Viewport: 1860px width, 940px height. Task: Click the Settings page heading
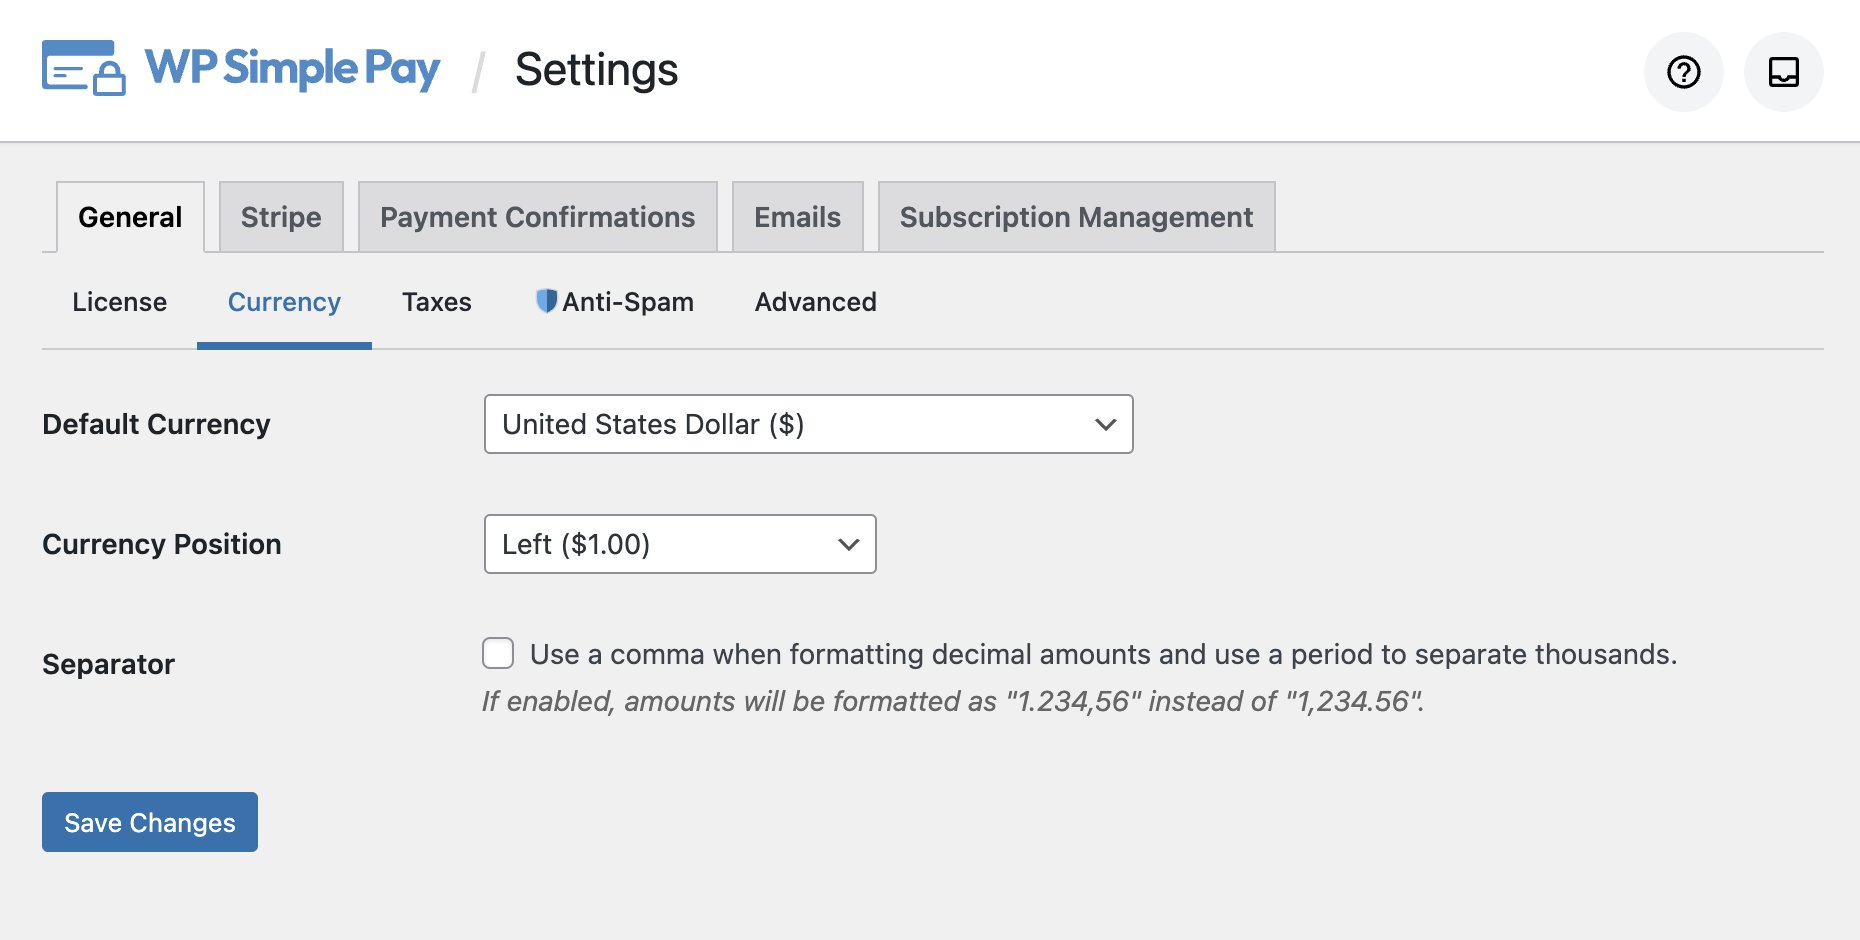coord(596,69)
